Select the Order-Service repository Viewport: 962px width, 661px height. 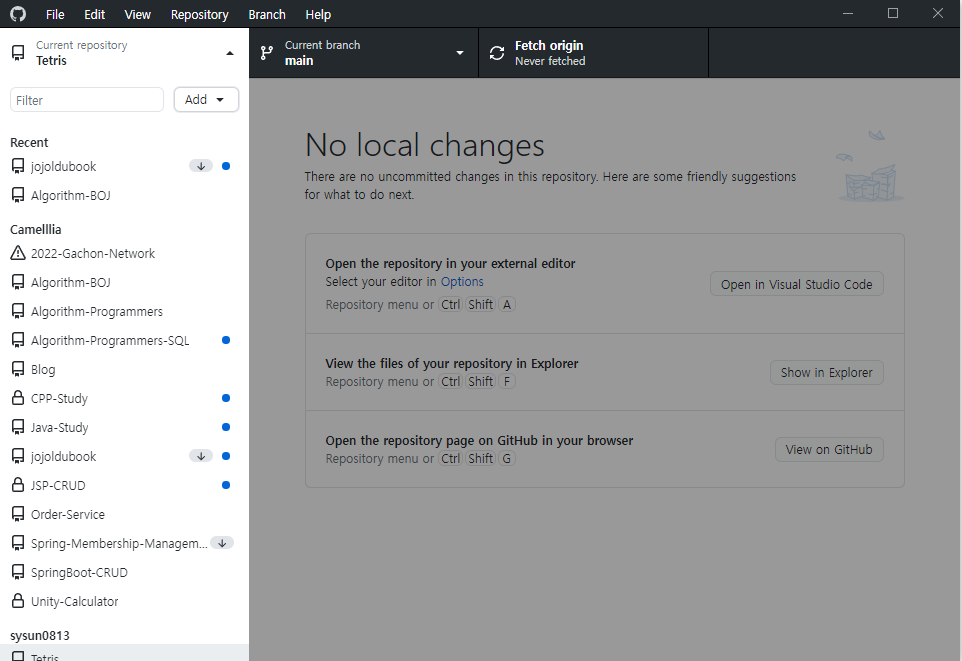coord(125,514)
